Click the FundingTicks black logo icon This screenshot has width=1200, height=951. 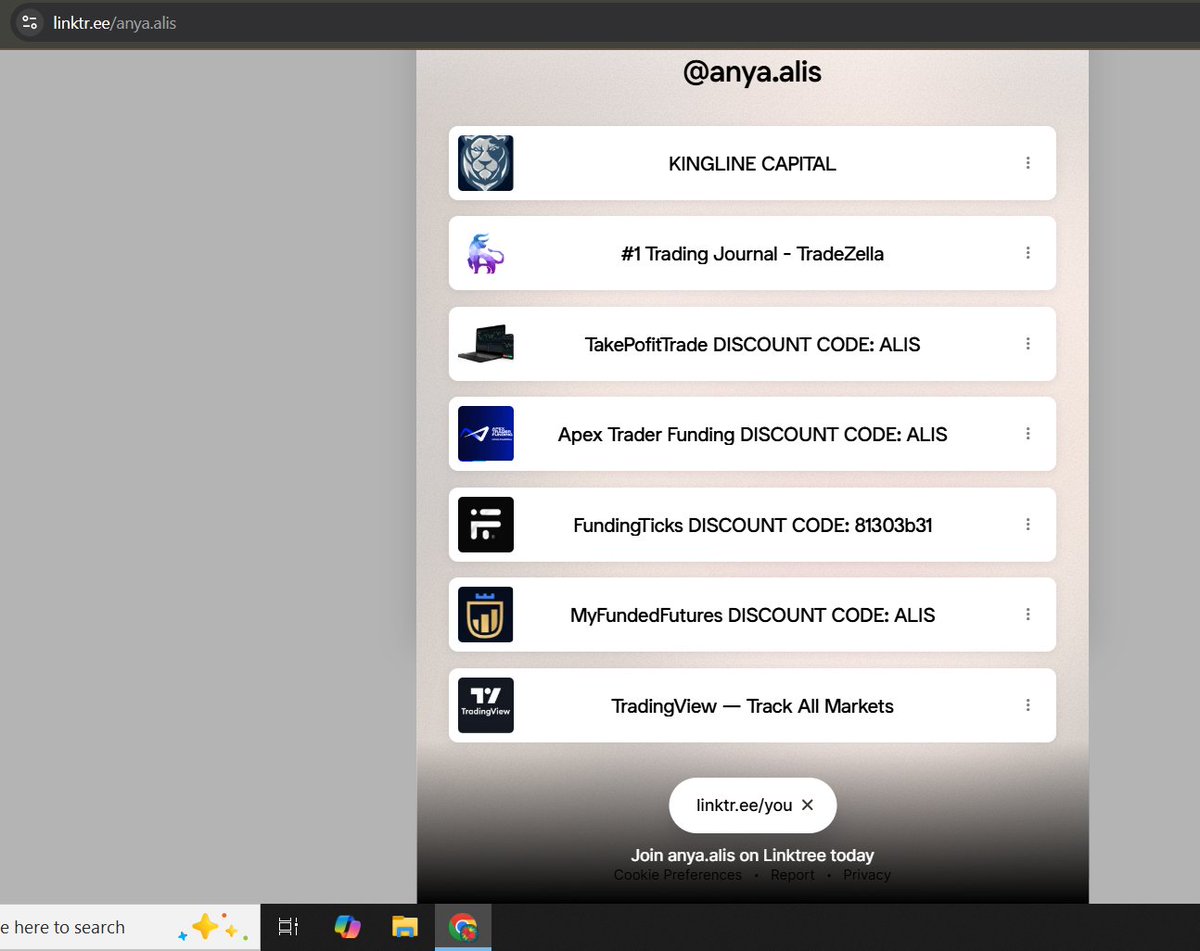(x=486, y=524)
